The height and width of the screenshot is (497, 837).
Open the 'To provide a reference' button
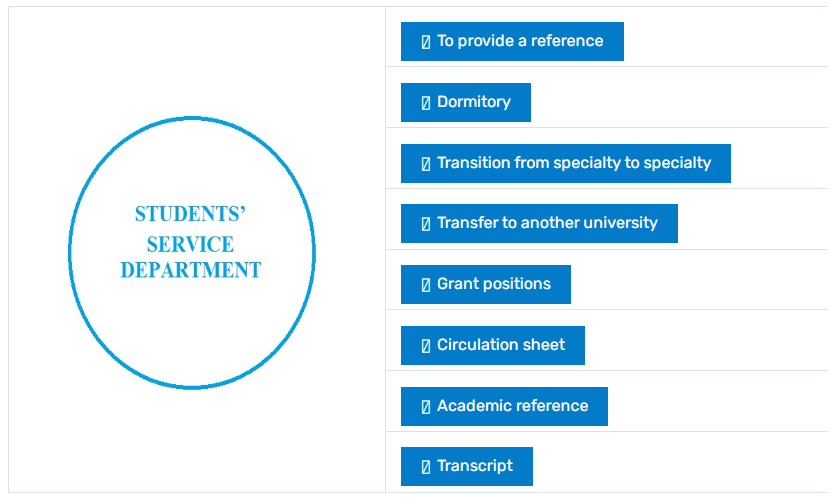click(520, 42)
